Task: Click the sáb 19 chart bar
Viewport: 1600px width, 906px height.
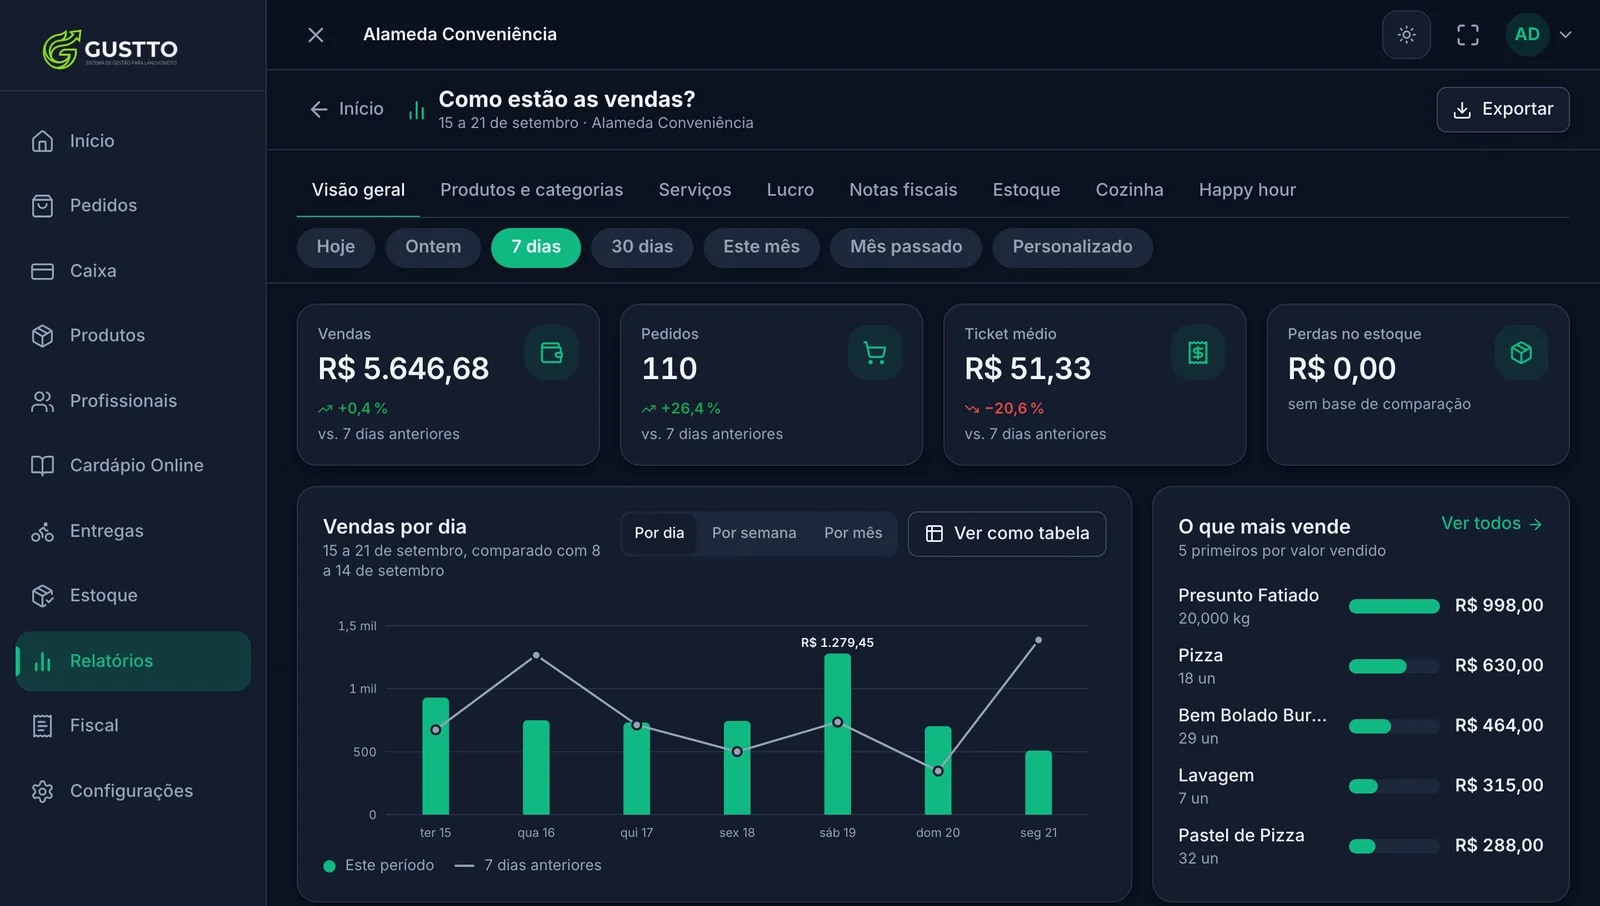Action: click(837, 734)
